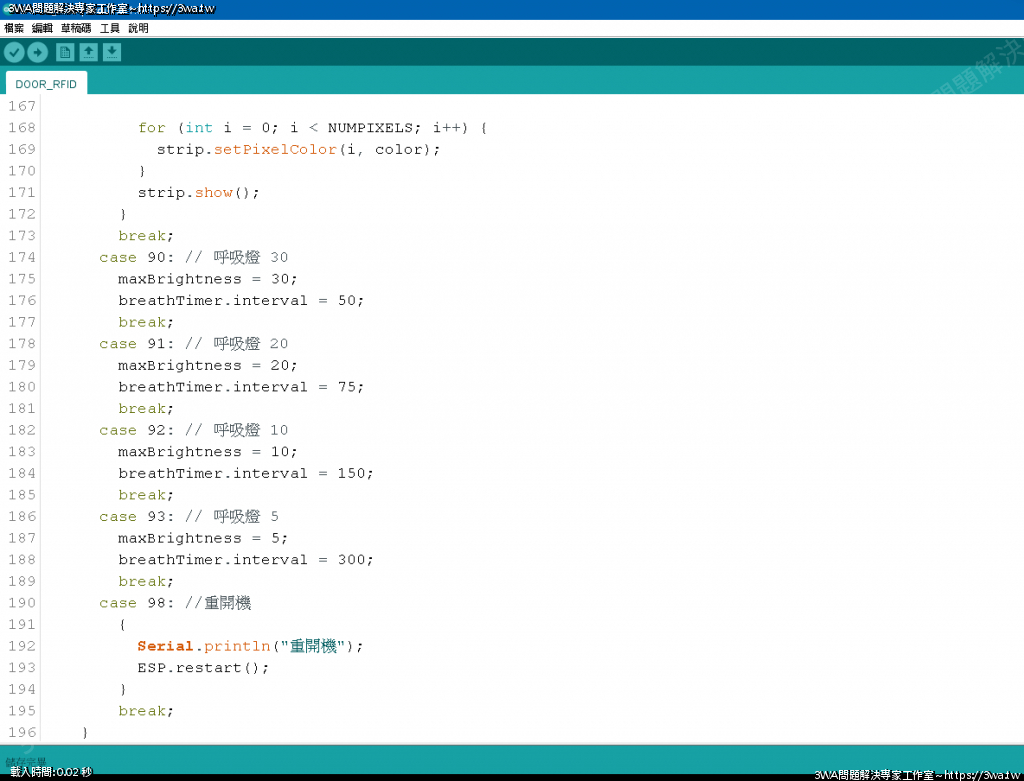Screen dimensions: 1024x781
Task: Click the Upload arrow button
Action: (x=37, y=52)
